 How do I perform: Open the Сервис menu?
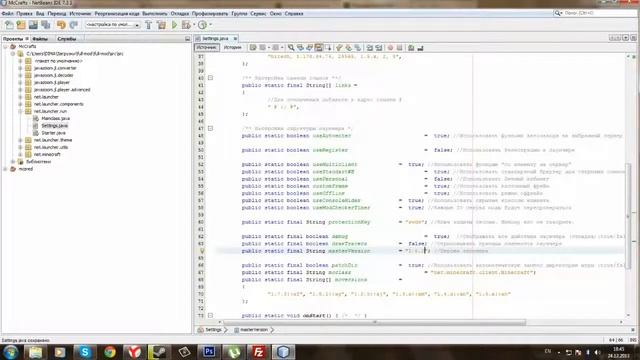tap(258, 13)
